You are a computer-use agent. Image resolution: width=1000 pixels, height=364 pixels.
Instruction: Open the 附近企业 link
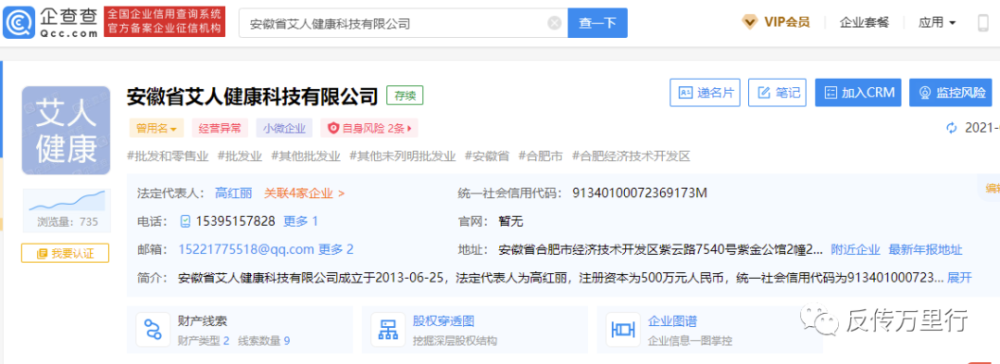(855, 249)
